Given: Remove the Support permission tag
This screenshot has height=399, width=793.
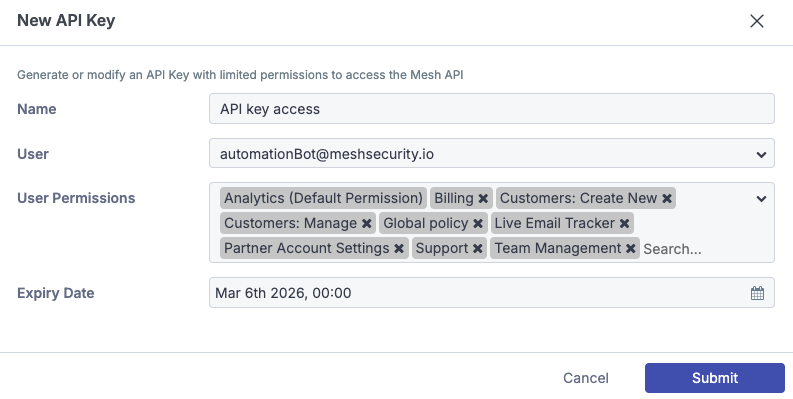Looking at the screenshot, I should coord(477,248).
